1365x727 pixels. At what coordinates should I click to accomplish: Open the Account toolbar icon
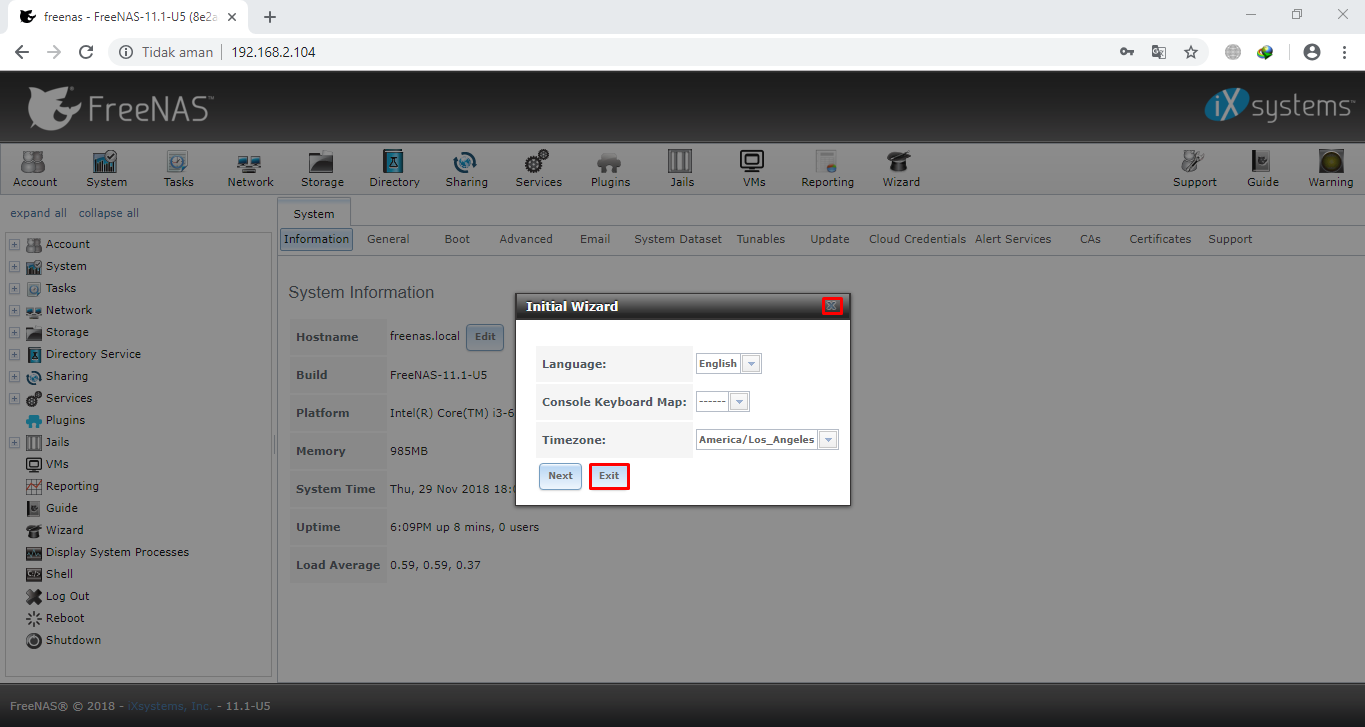(35, 169)
